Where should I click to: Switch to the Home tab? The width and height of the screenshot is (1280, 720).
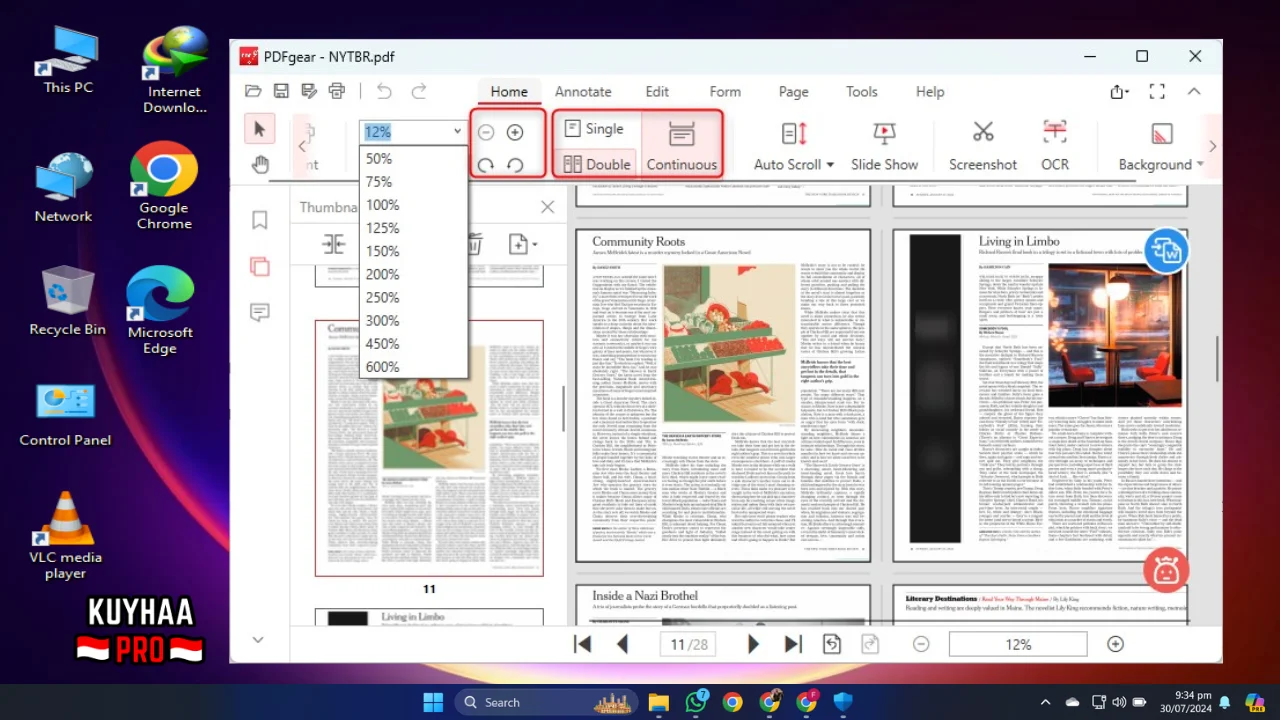[509, 91]
